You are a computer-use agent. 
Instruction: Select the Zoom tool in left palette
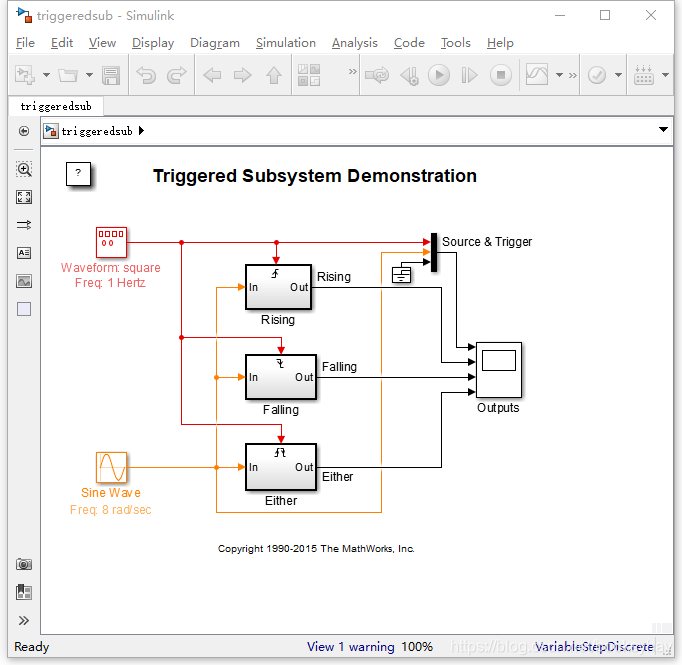24,169
